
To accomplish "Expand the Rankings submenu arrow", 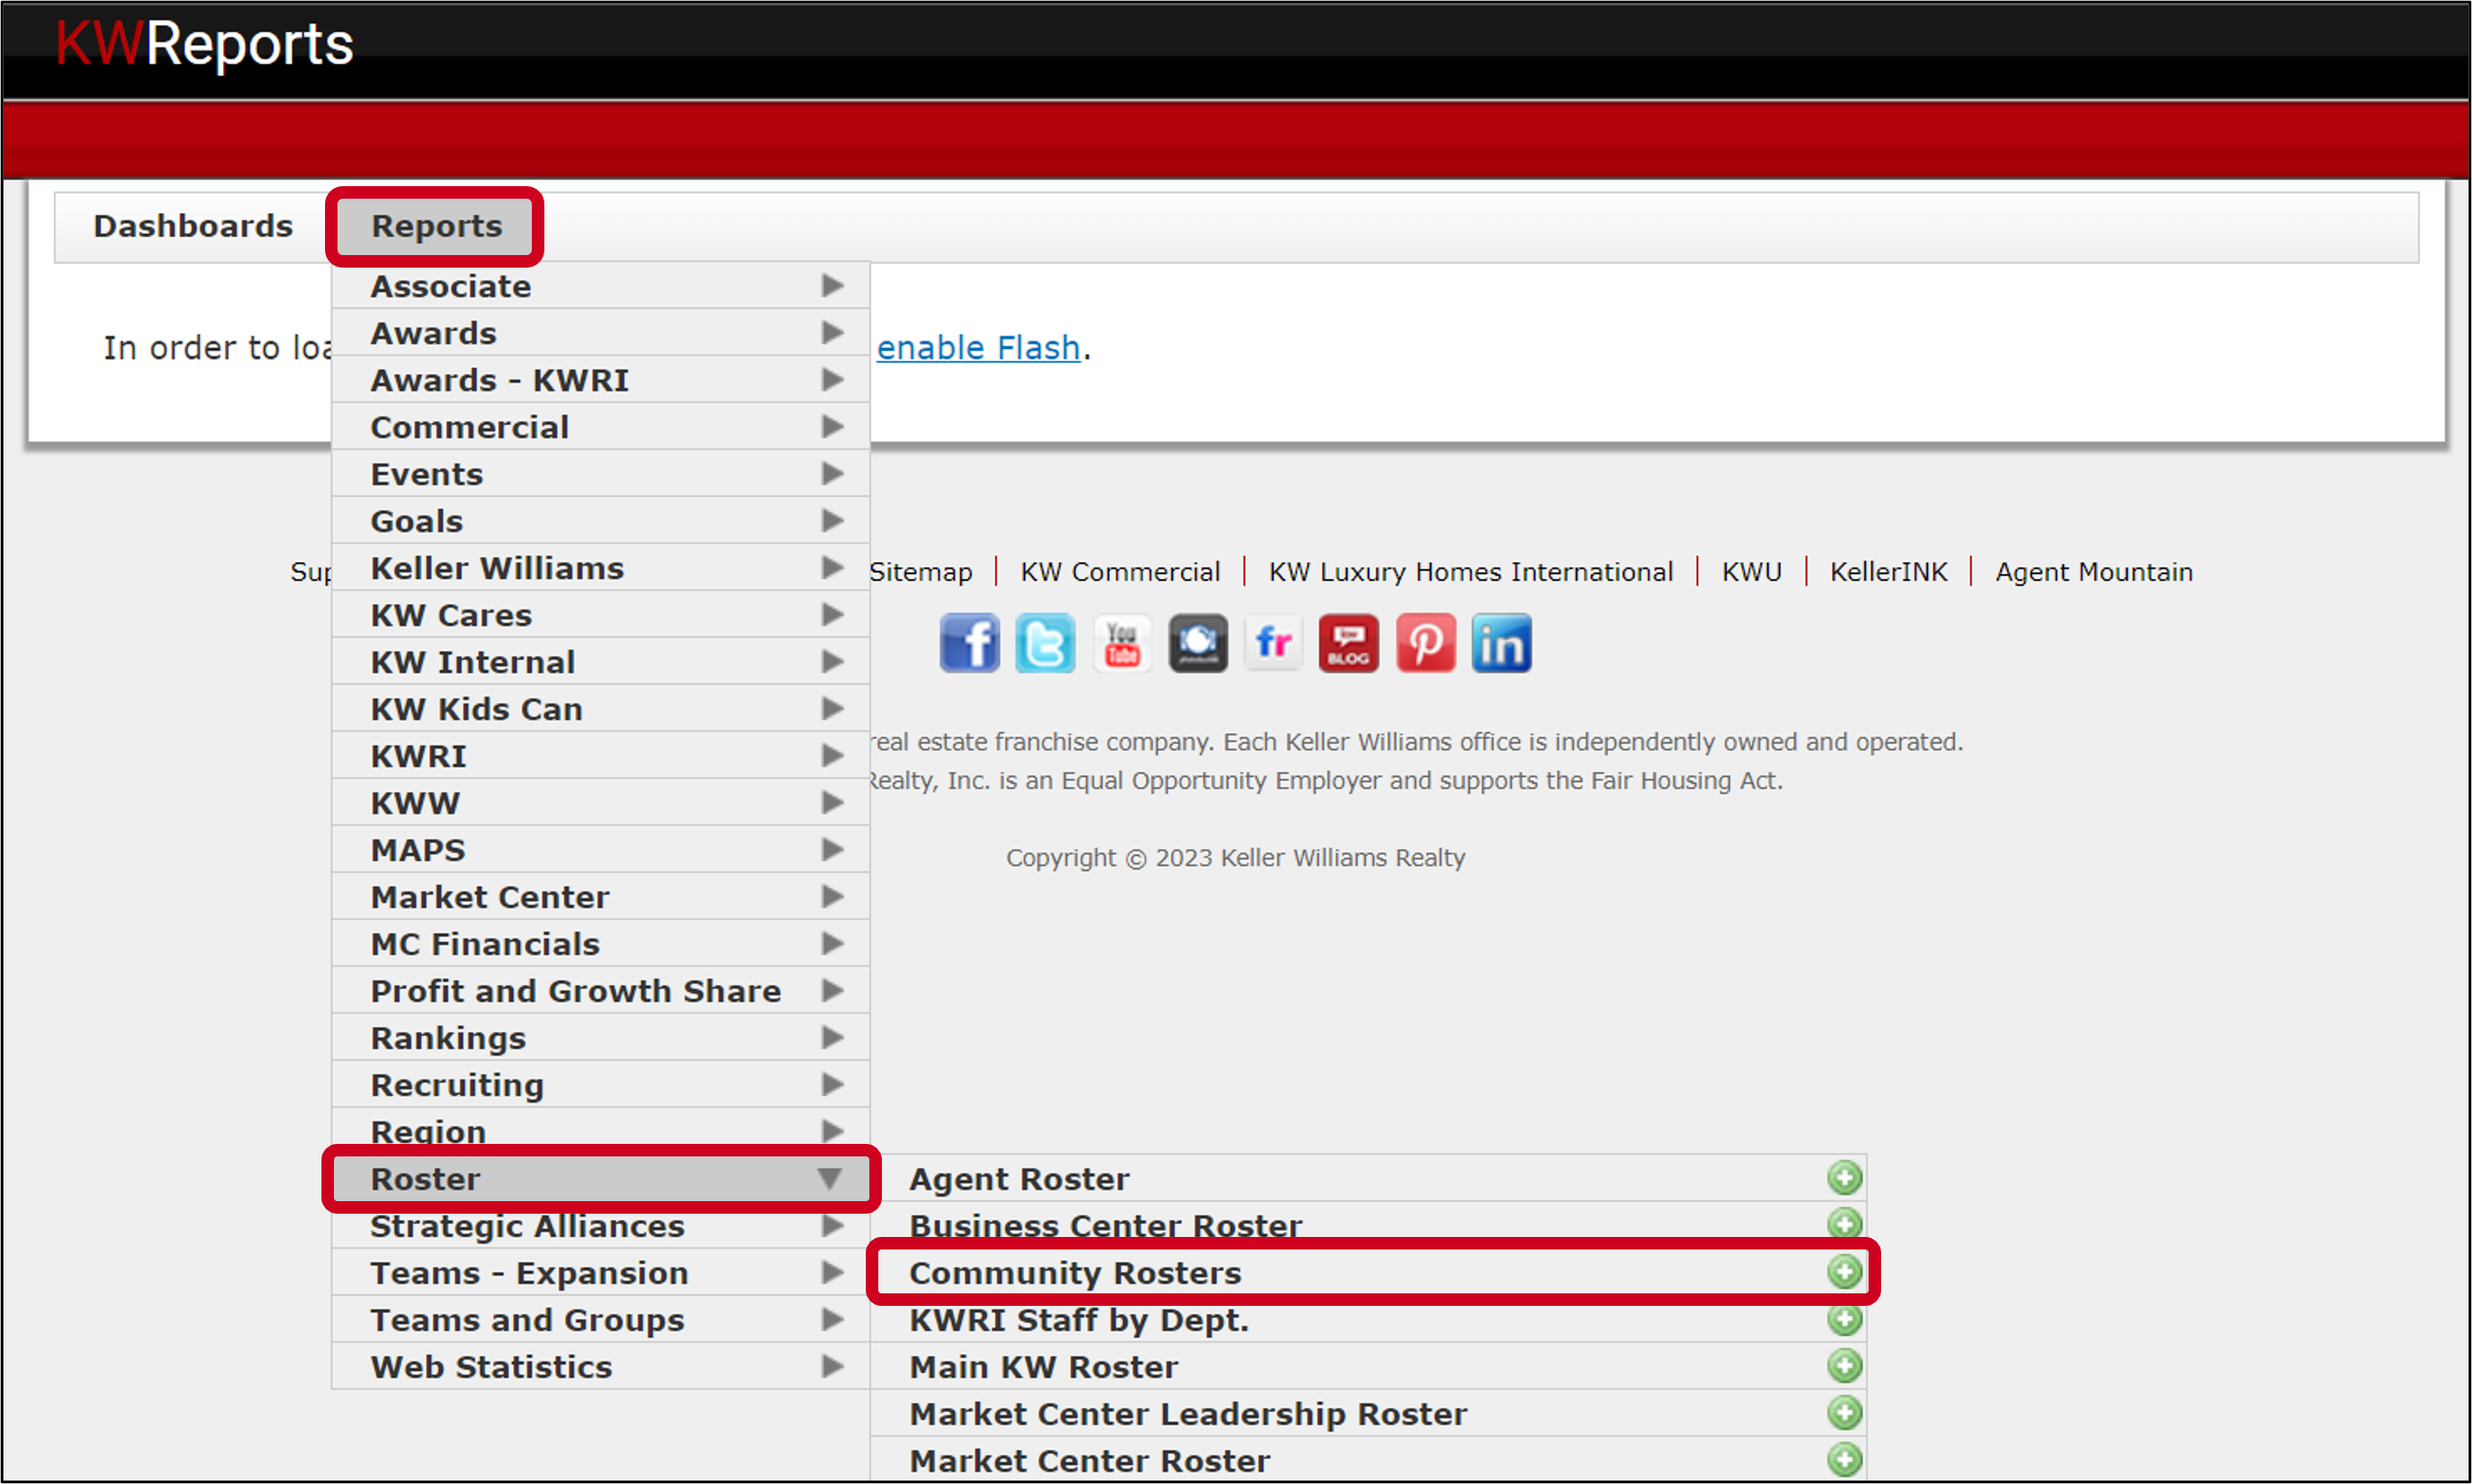I will tap(832, 1038).
